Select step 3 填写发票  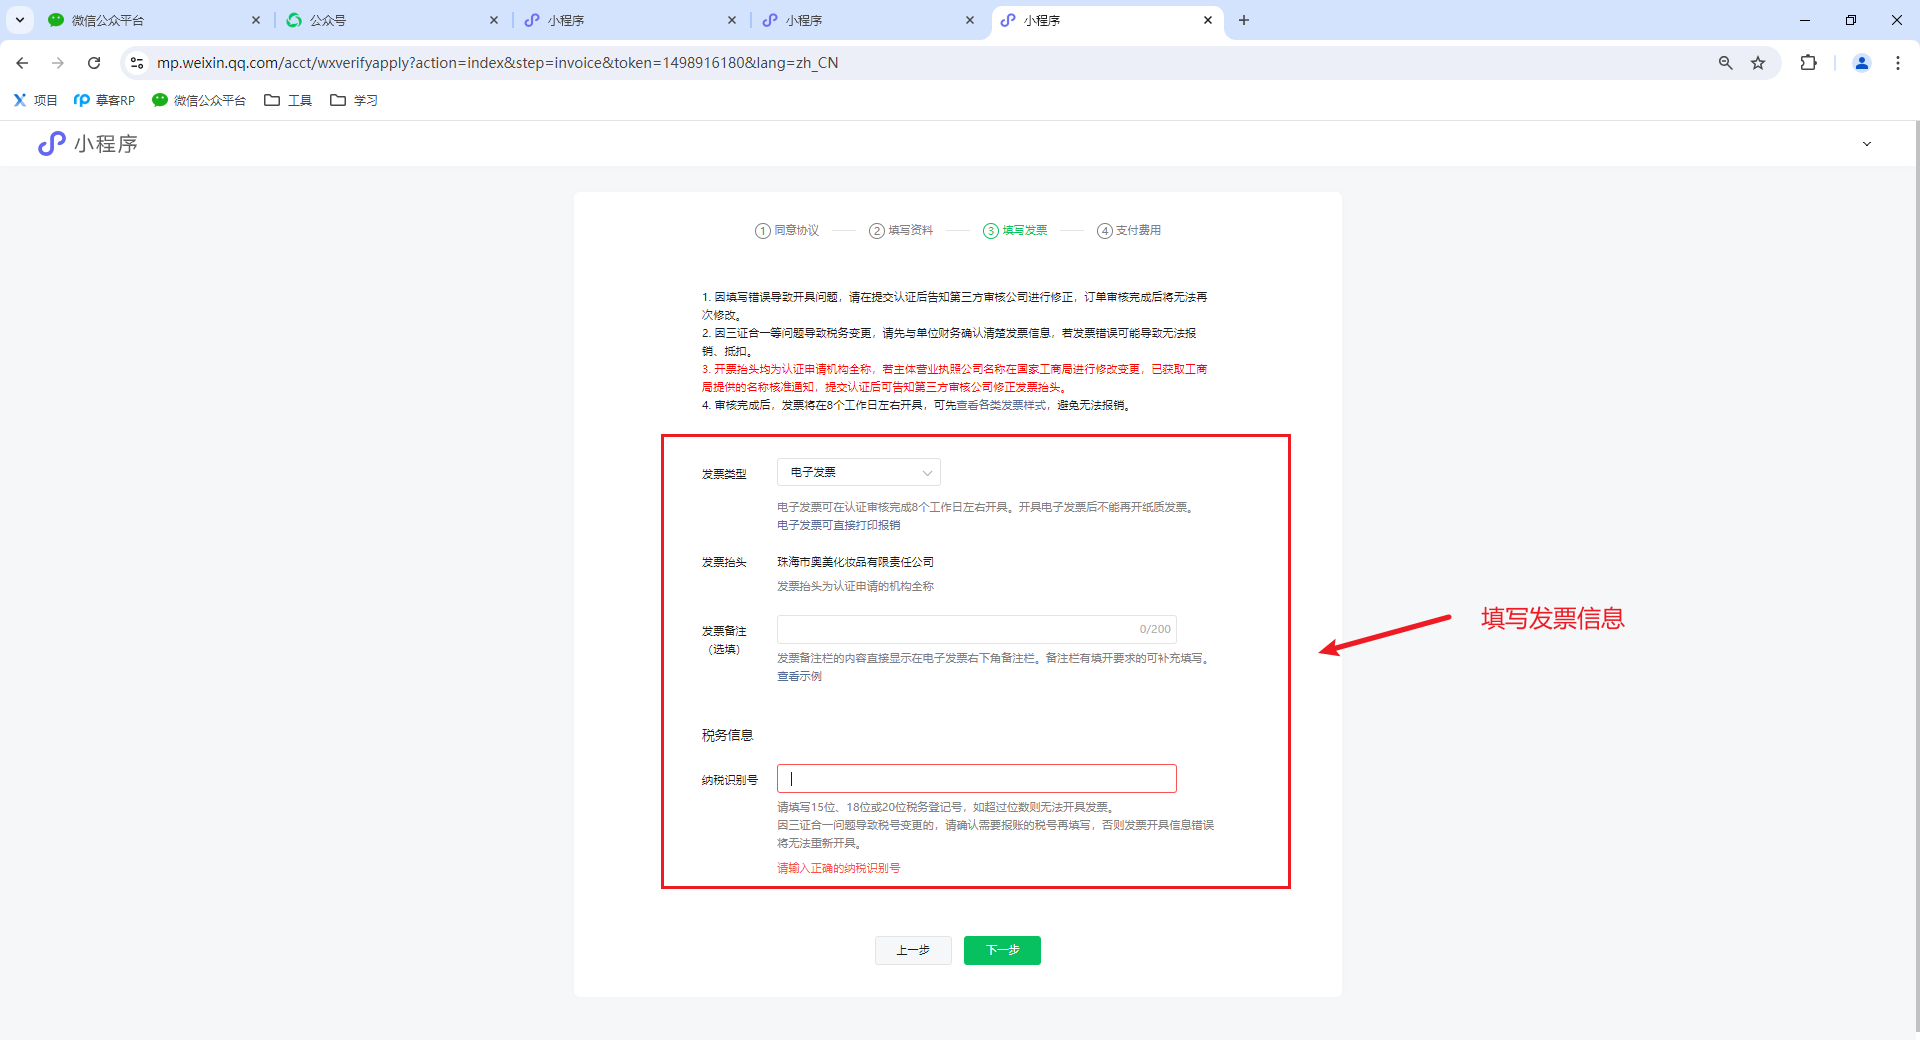click(1015, 231)
